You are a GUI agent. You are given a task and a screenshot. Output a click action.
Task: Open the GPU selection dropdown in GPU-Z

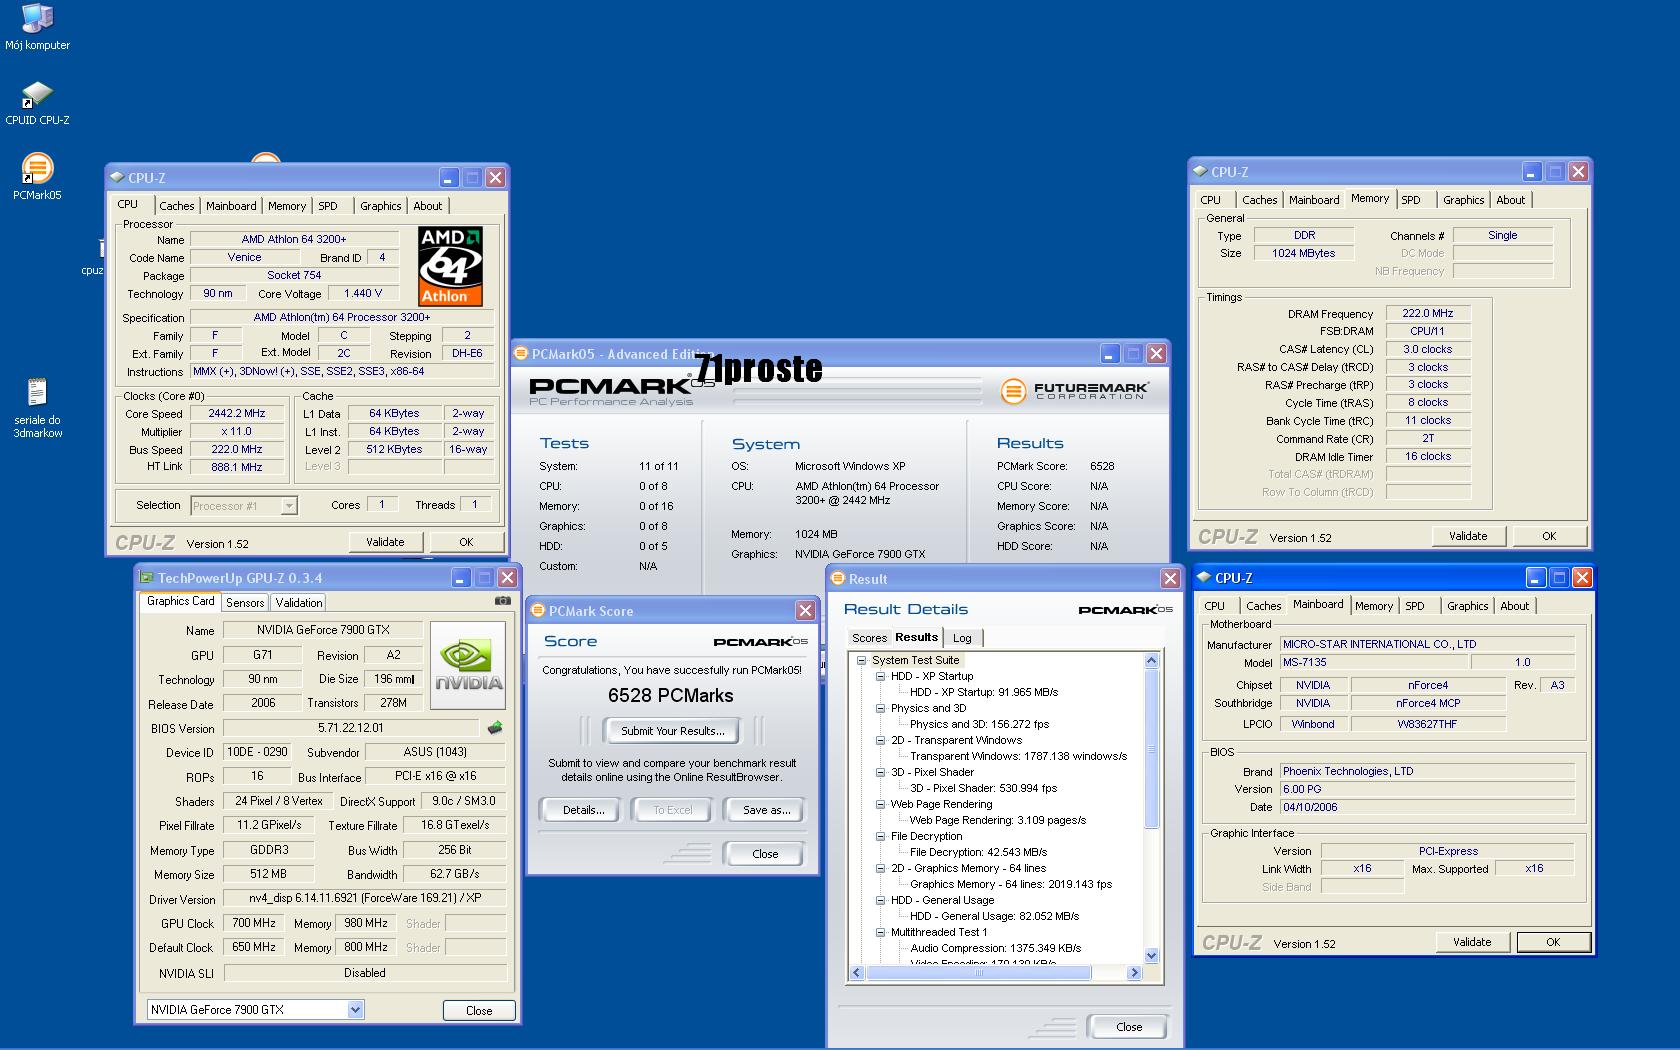[355, 1010]
